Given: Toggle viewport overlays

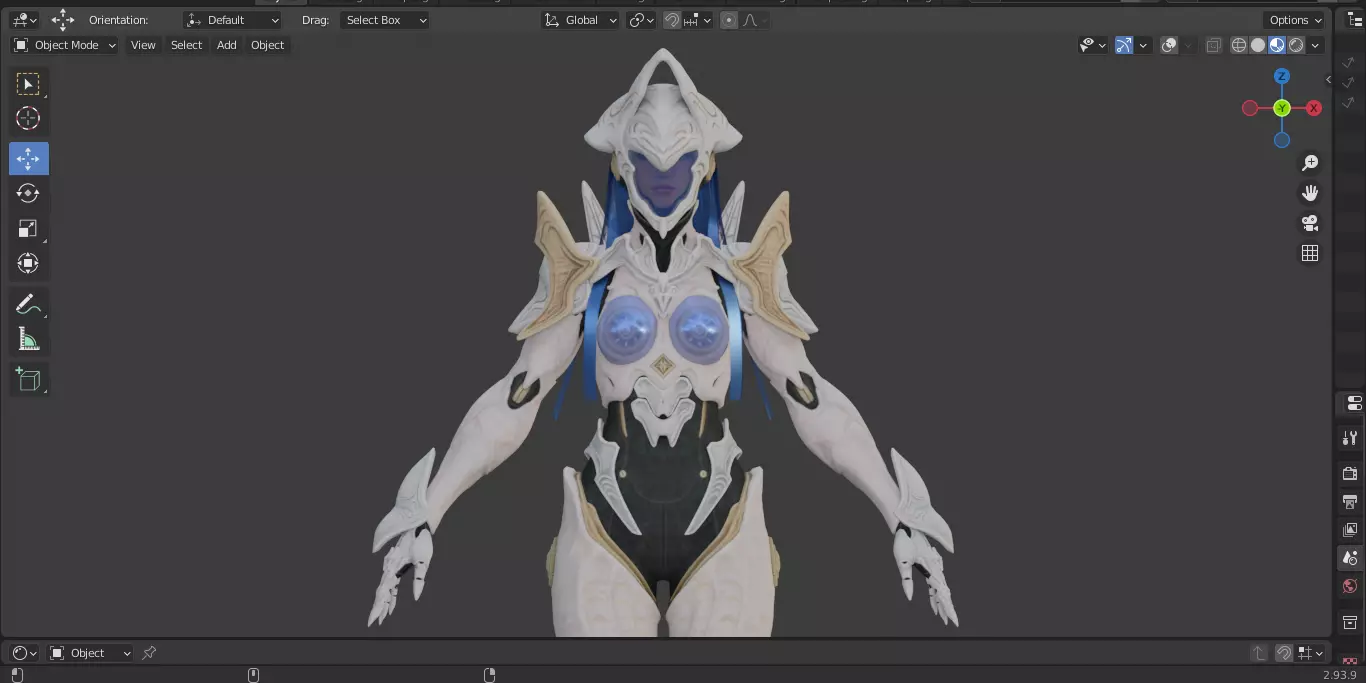Looking at the screenshot, I should pyautogui.click(x=1169, y=45).
